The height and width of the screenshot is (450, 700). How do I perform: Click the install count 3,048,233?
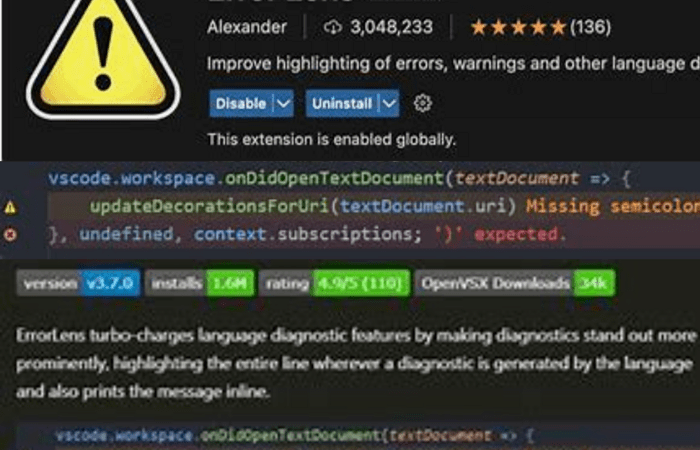(392, 27)
